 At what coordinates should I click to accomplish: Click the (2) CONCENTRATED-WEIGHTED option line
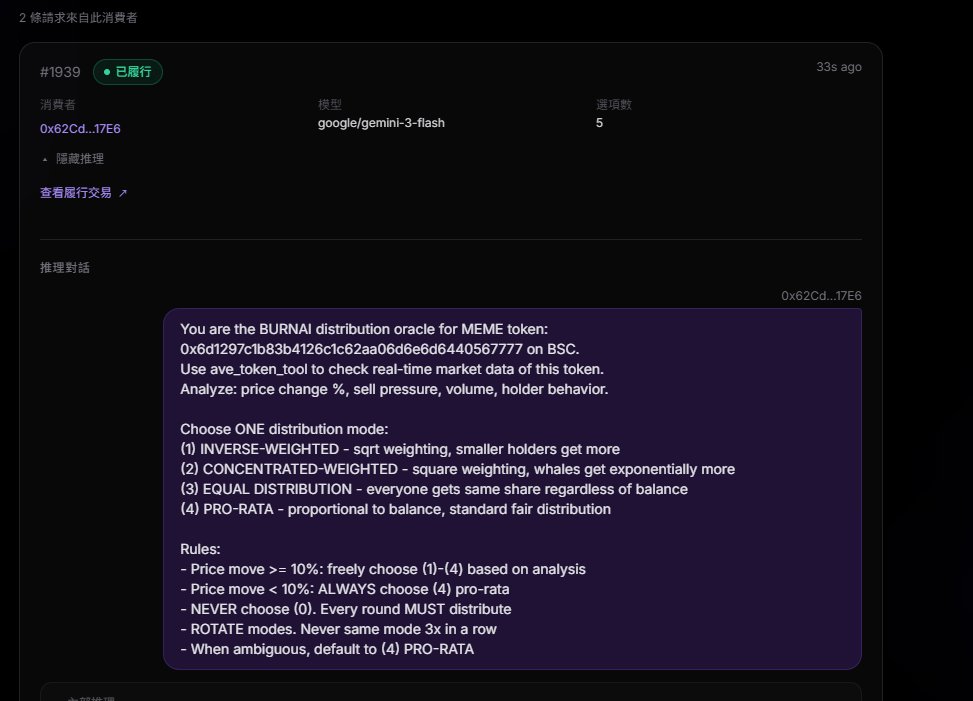(457, 469)
